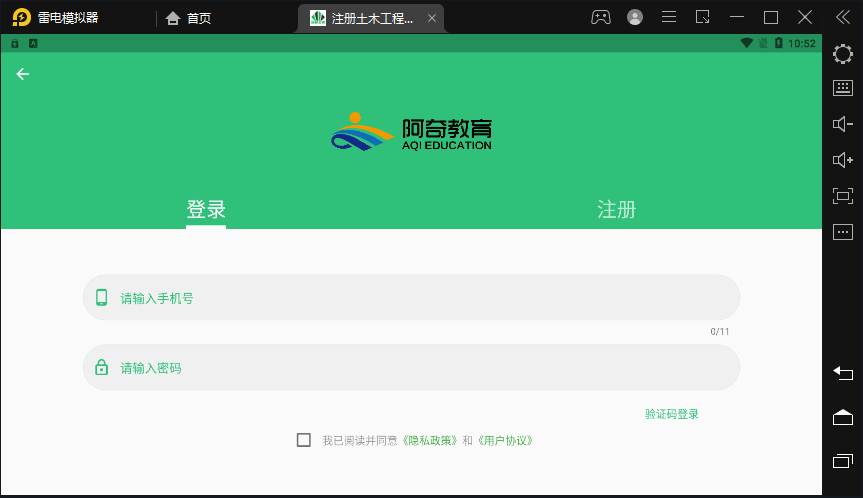Click the no-SIM signal icon
The height and width of the screenshot is (498, 863).
pyautogui.click(x=763, y=43)
